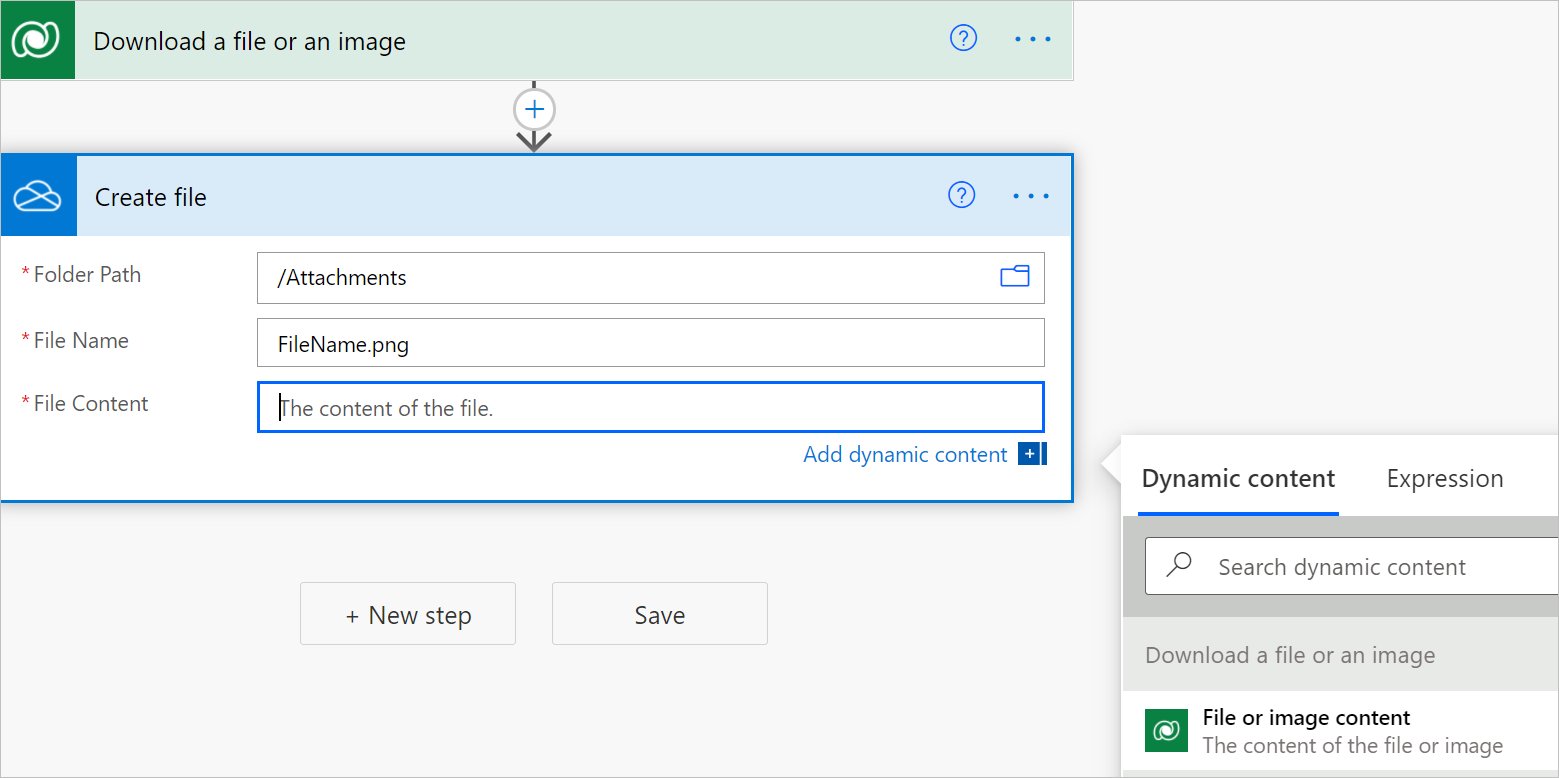1559x778 pixels.
Task: Open the ellipsis menu on Download action
Action: click(x=1032, y=38)
